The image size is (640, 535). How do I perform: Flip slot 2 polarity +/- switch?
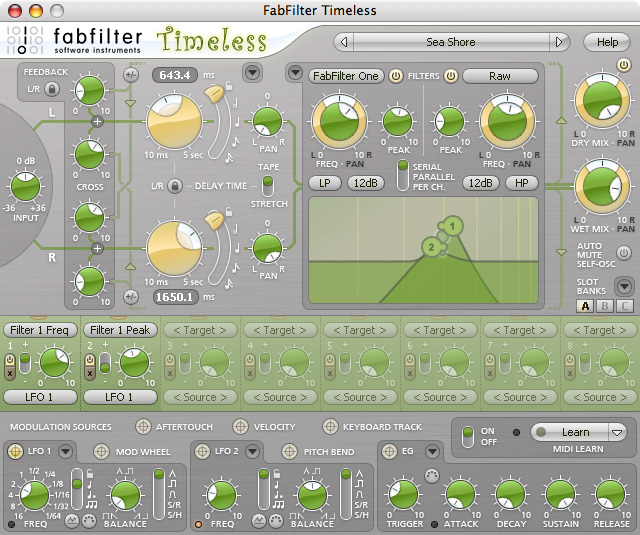pos(105,363)
